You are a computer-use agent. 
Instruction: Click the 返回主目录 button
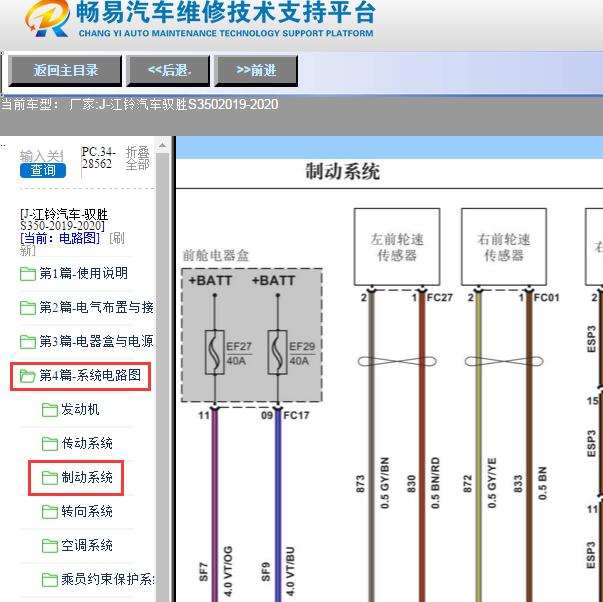click(65, 71)
